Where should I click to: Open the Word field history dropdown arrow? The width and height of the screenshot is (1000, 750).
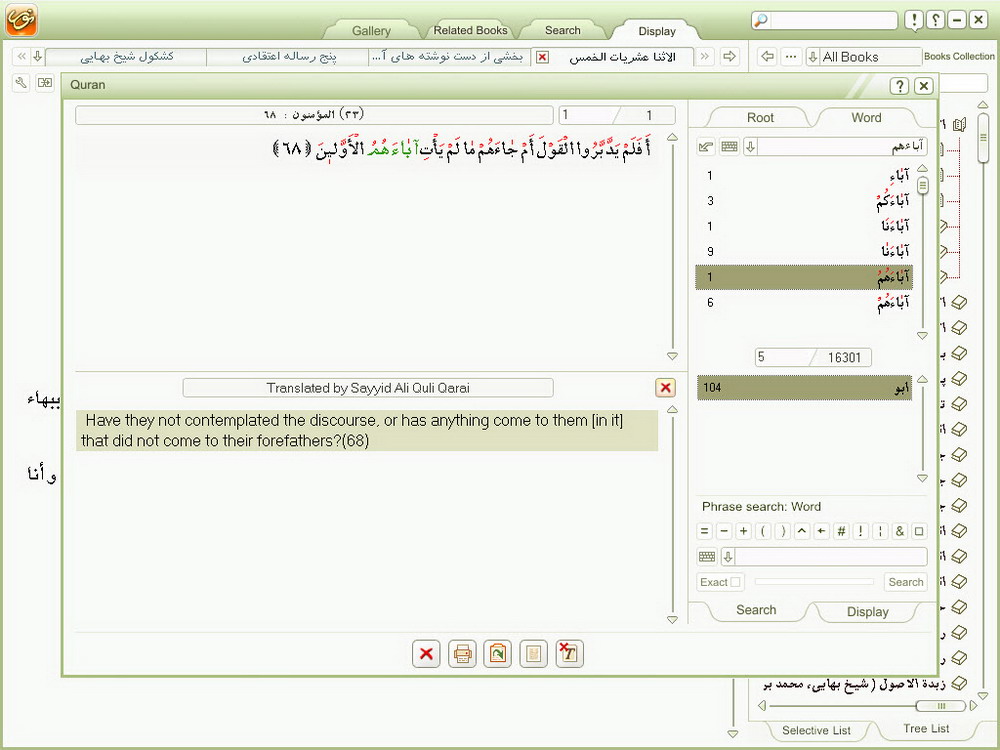coord(751,147)
